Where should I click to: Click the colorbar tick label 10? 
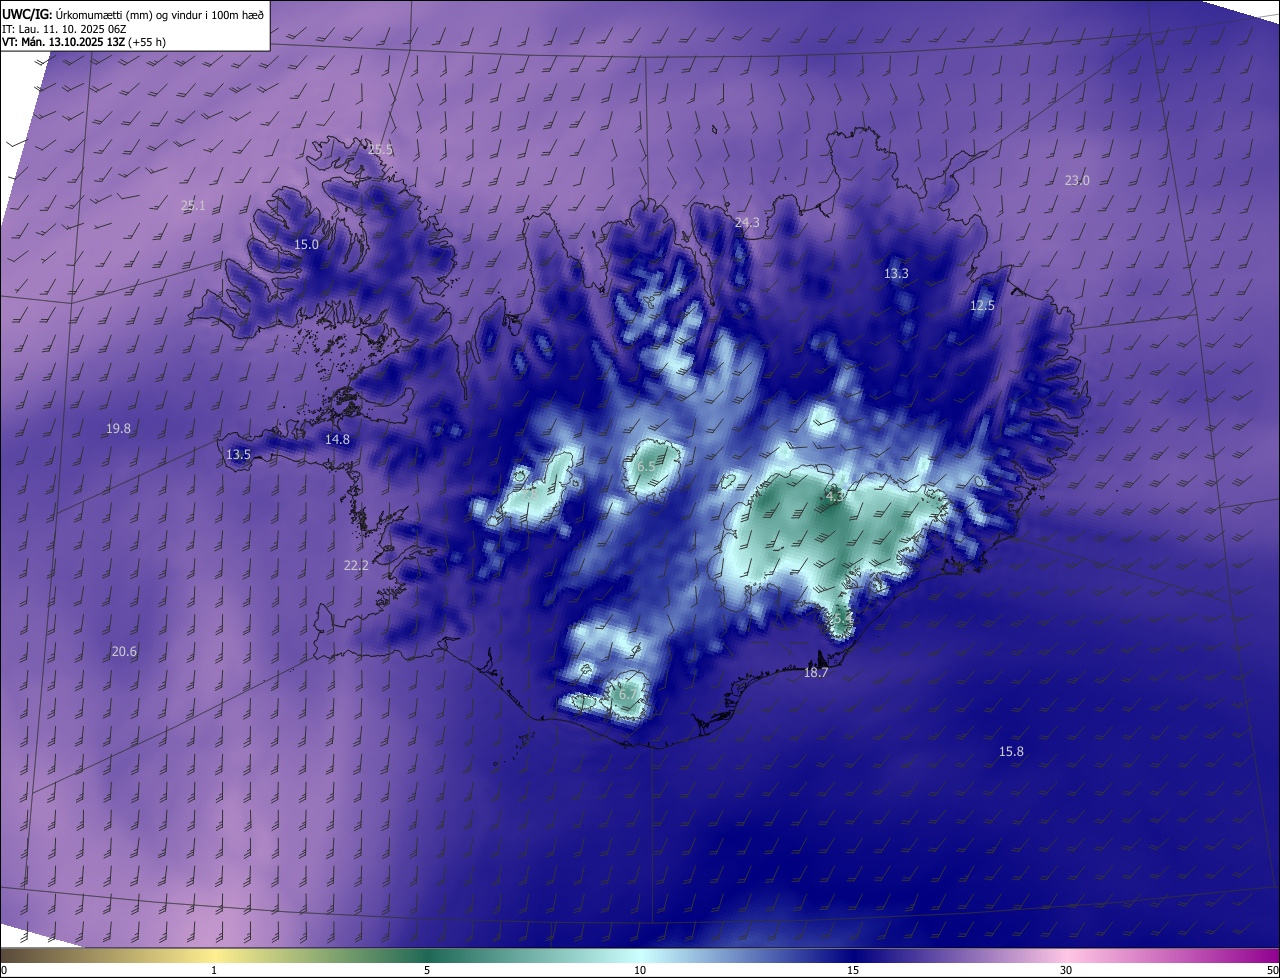coord(640,970)
